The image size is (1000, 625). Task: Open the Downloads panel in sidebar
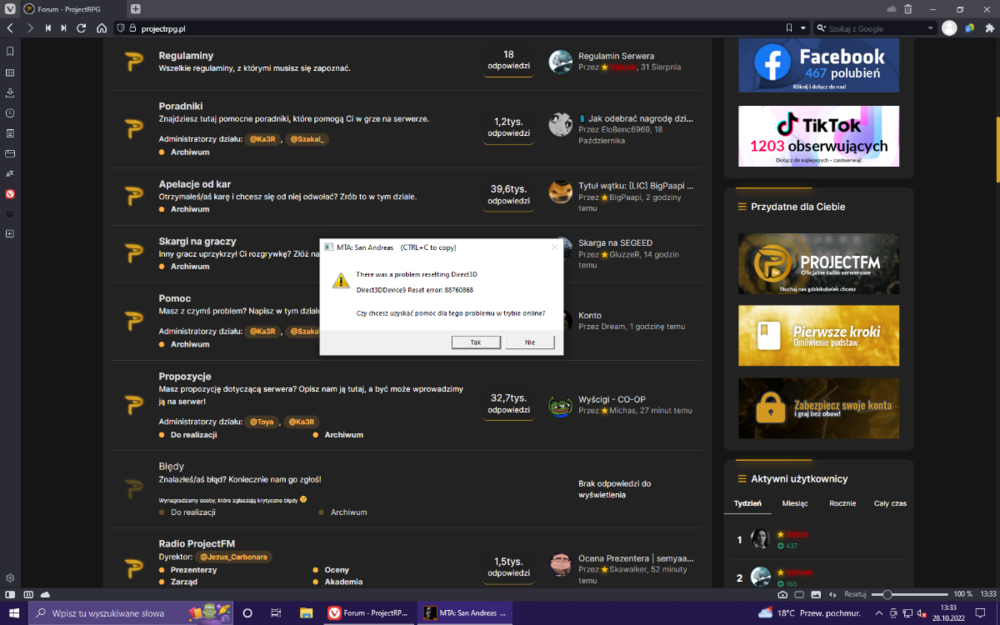click(x=10, y=92)
